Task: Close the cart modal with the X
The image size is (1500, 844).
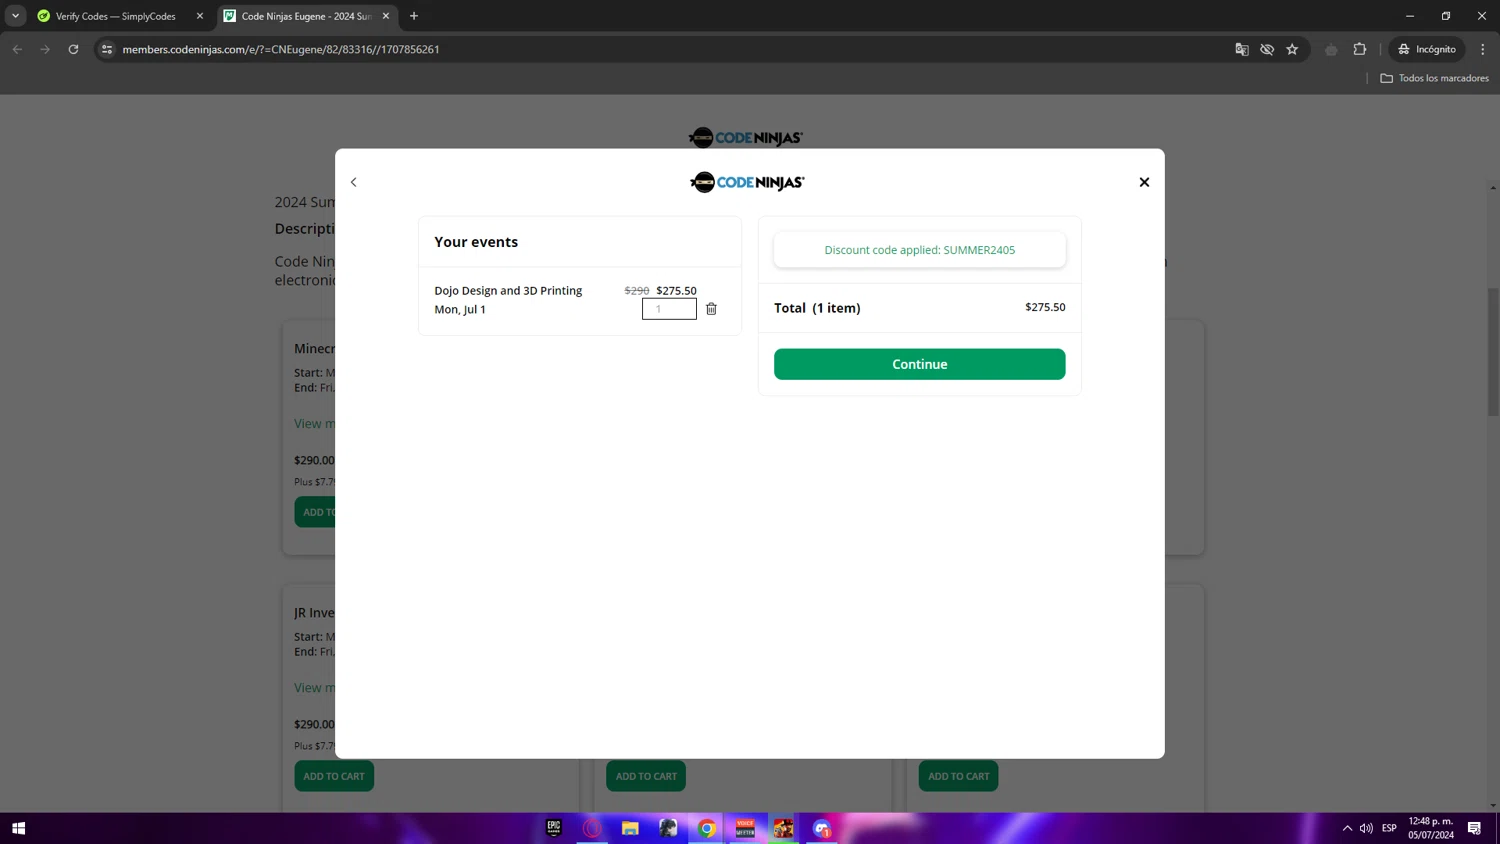Action: coord(1144,182)
